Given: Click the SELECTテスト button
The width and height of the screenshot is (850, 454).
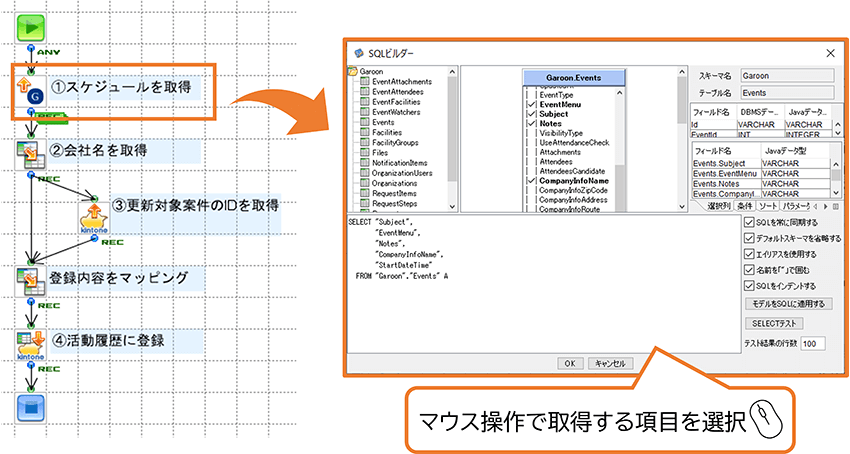Looking at the screenshot, I should (774, 323).
